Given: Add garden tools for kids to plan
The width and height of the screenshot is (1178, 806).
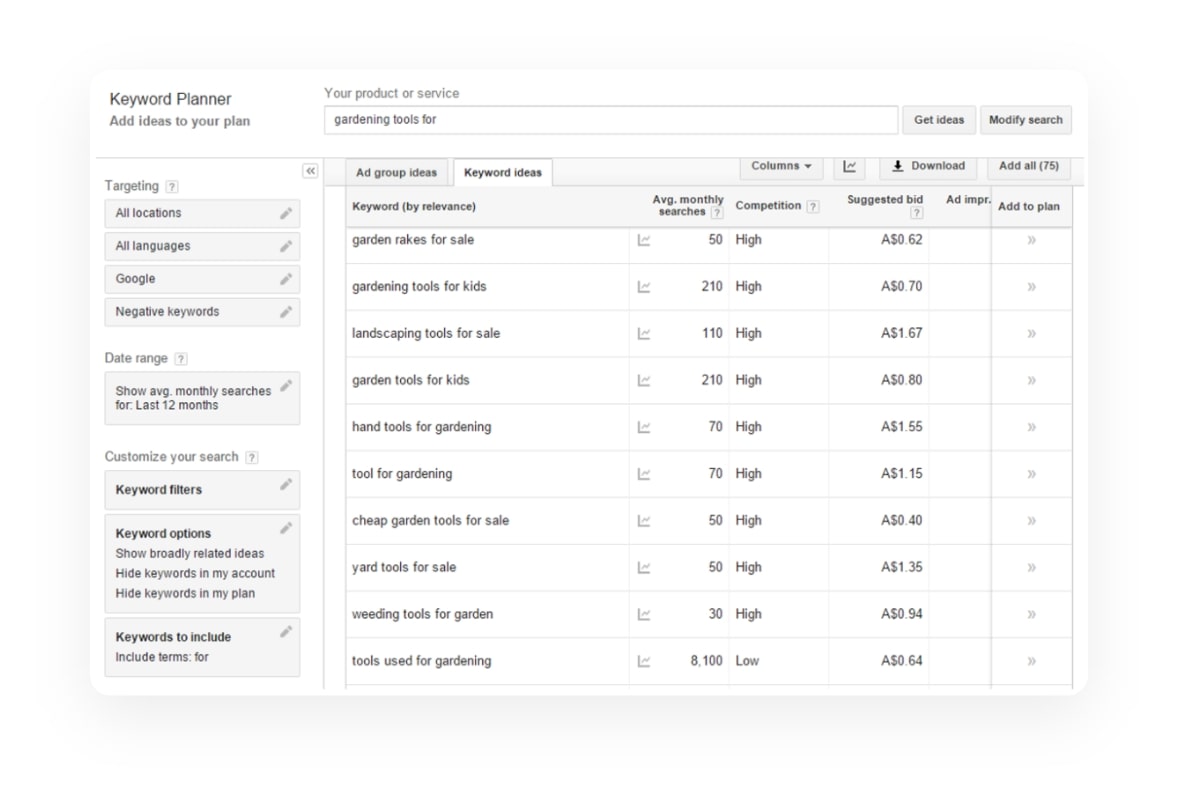Looking at the screenshot, I should click(x=1032, y=381).
